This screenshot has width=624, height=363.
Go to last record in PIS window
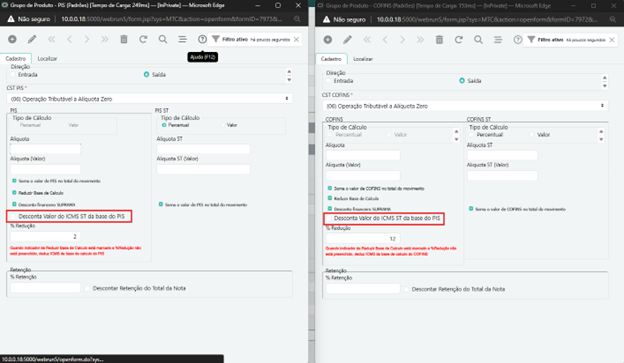(105, 39)
